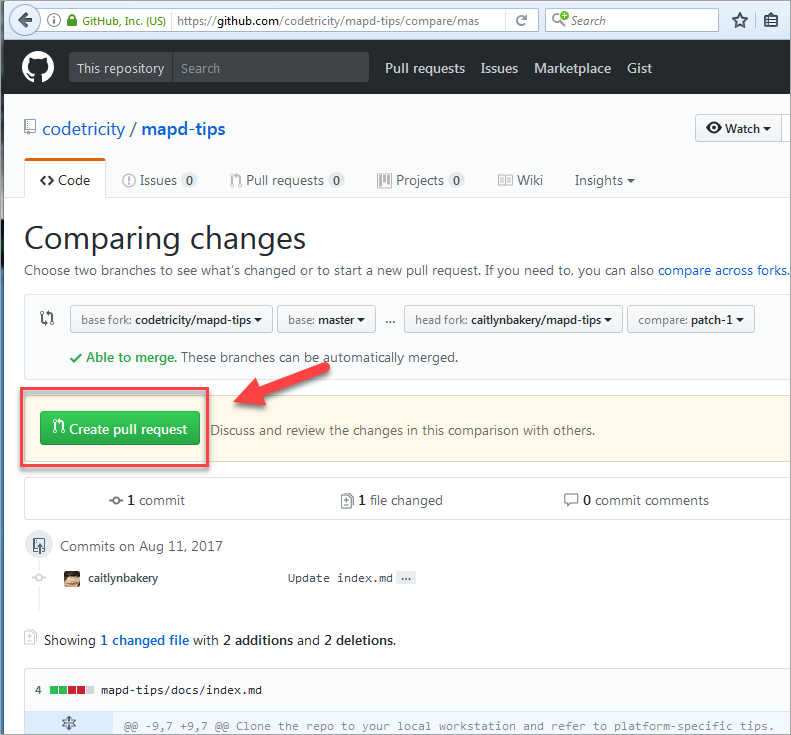Screen dimensions: 791x735
Task: Bookmark this page using the star icon
Action: point(740,21)
